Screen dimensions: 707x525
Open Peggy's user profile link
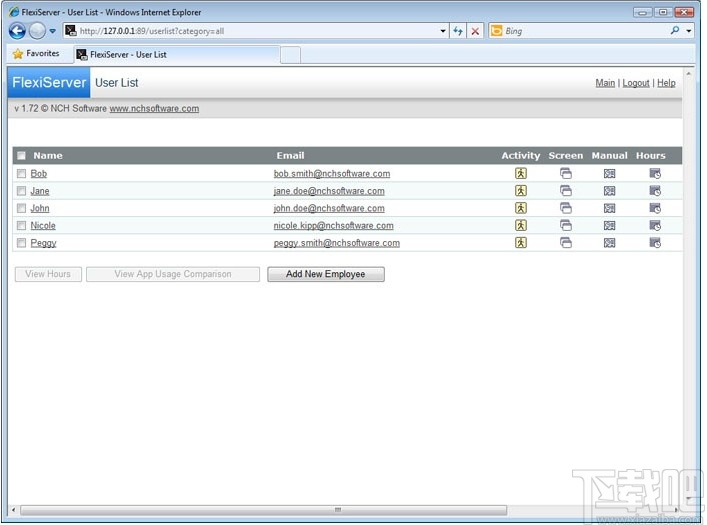point(43,243)
